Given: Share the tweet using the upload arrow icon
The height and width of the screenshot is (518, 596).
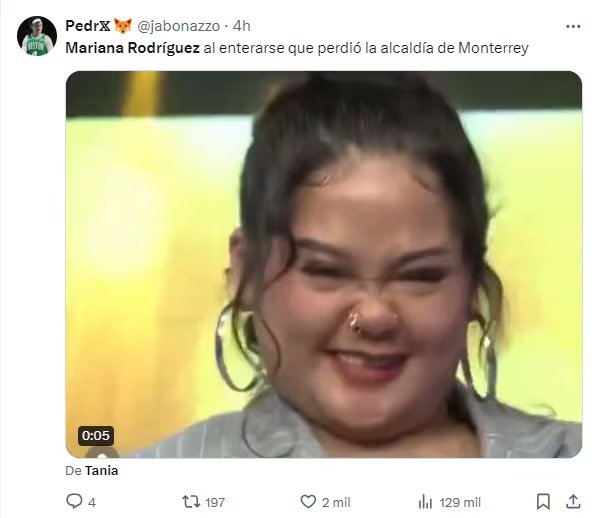Looking at the screenshot, I should (x=573, y=502).
